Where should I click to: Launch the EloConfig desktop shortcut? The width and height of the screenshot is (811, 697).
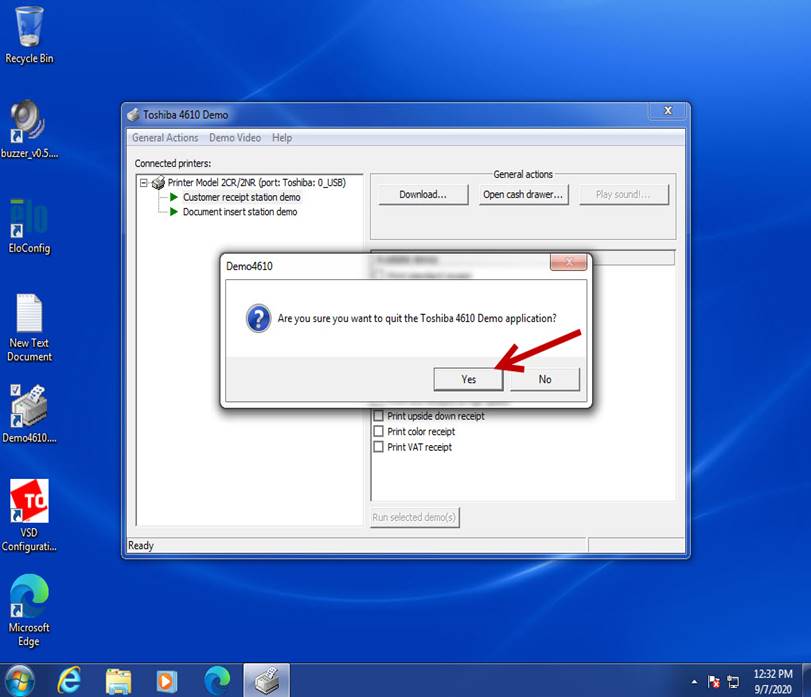(x=29, y=220)
